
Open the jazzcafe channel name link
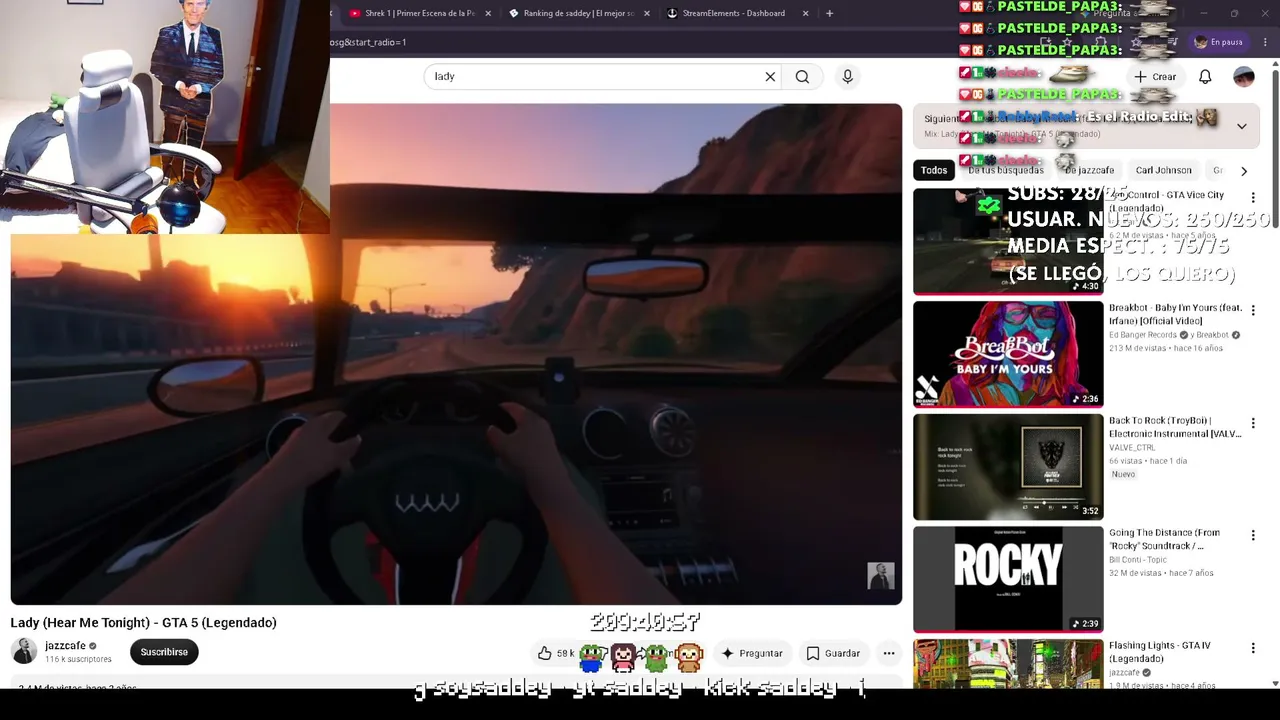[65, 646]
